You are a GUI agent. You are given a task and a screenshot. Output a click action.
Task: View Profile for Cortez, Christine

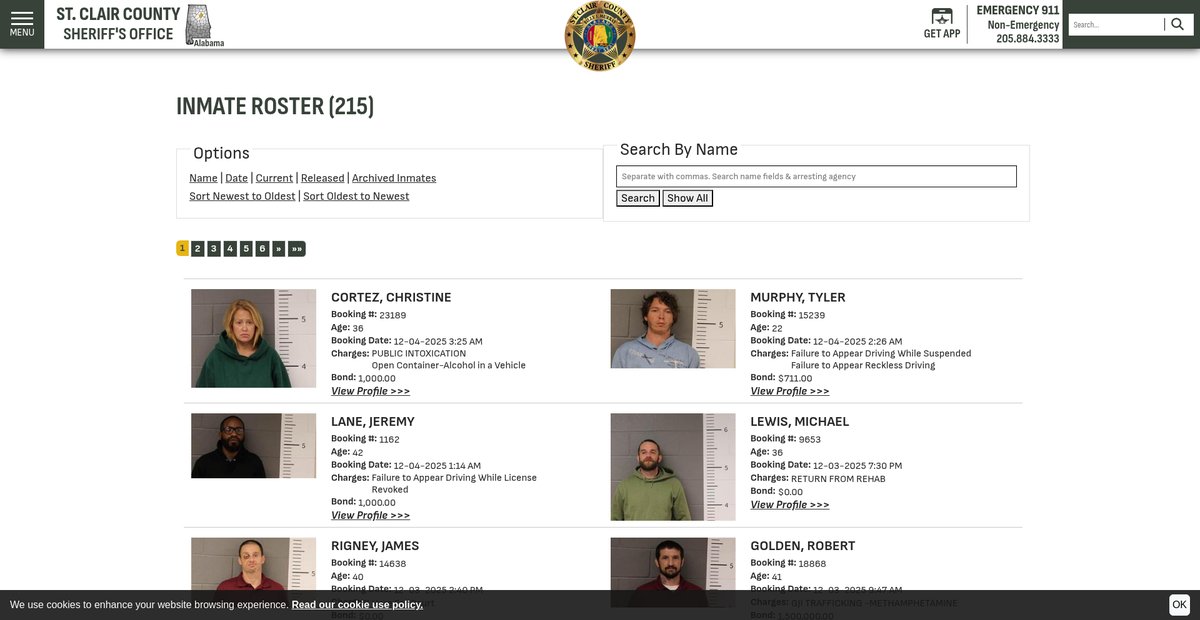(x=370, y=391)
